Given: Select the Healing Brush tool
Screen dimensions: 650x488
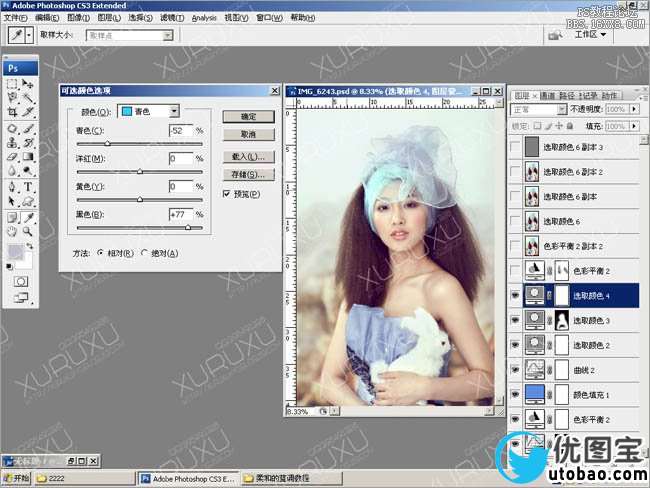Looking at the screenshot, I should click(12, 129).
